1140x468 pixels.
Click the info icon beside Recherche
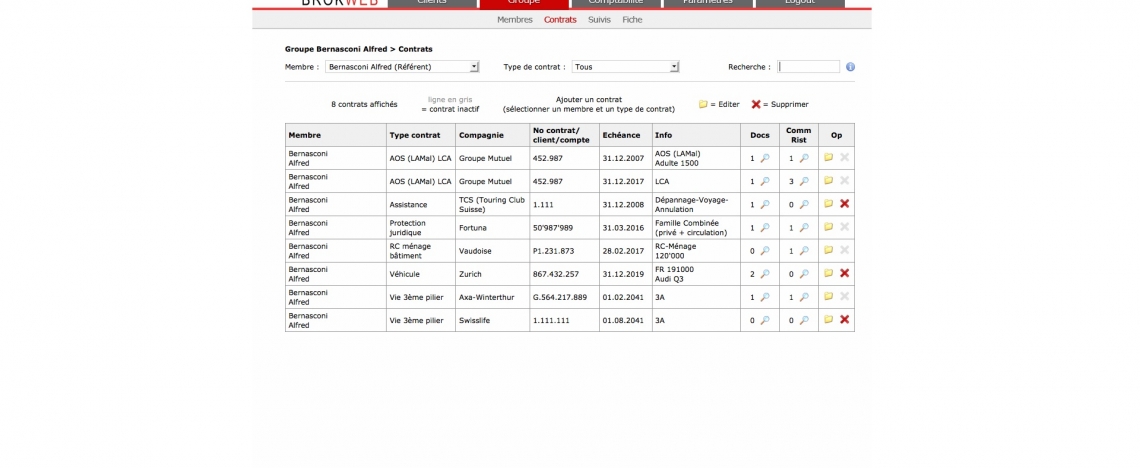[x=850, y=67]
